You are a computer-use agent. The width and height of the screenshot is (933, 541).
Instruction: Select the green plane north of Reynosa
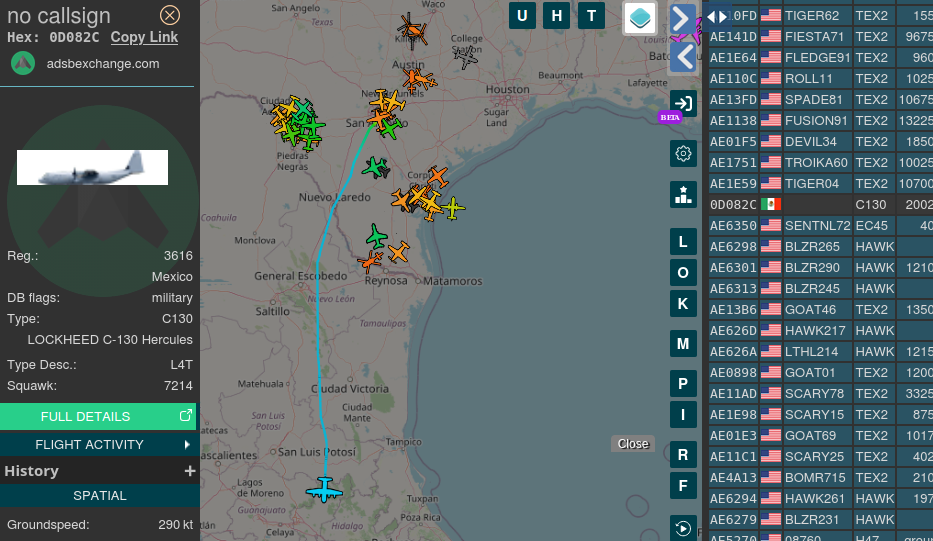point(376,237)
